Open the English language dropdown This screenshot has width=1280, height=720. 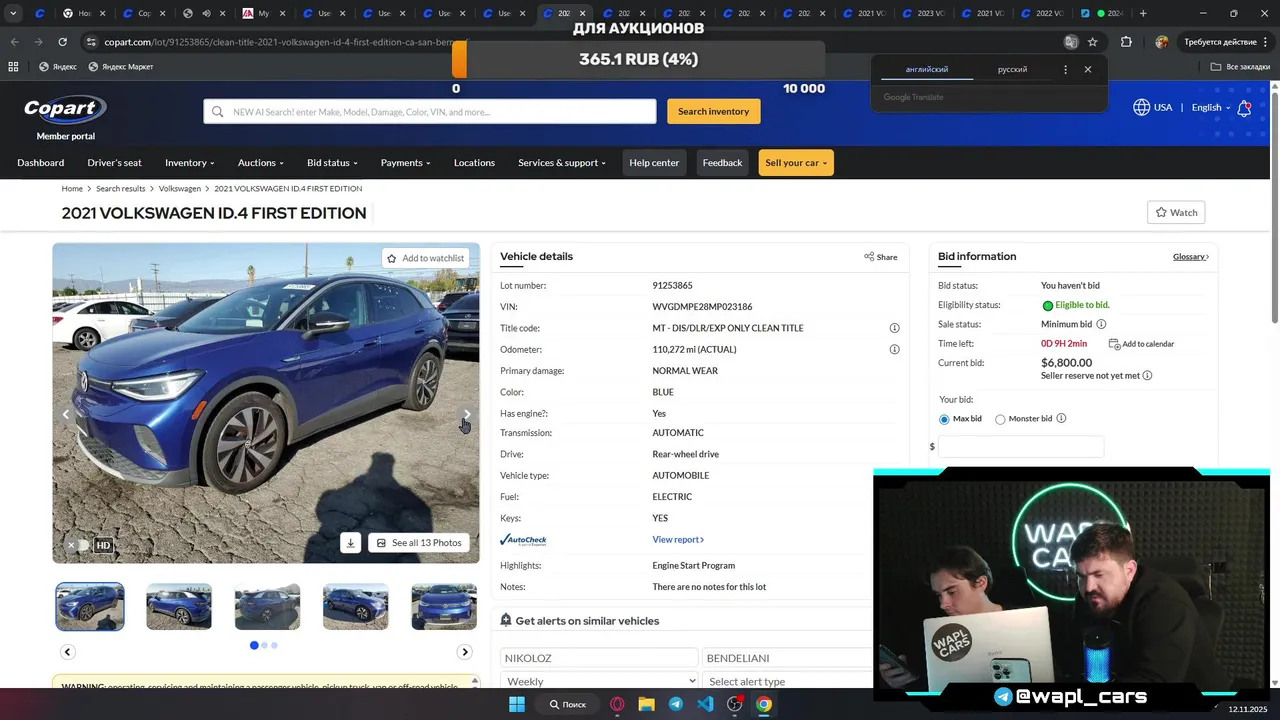[1211, 107]
